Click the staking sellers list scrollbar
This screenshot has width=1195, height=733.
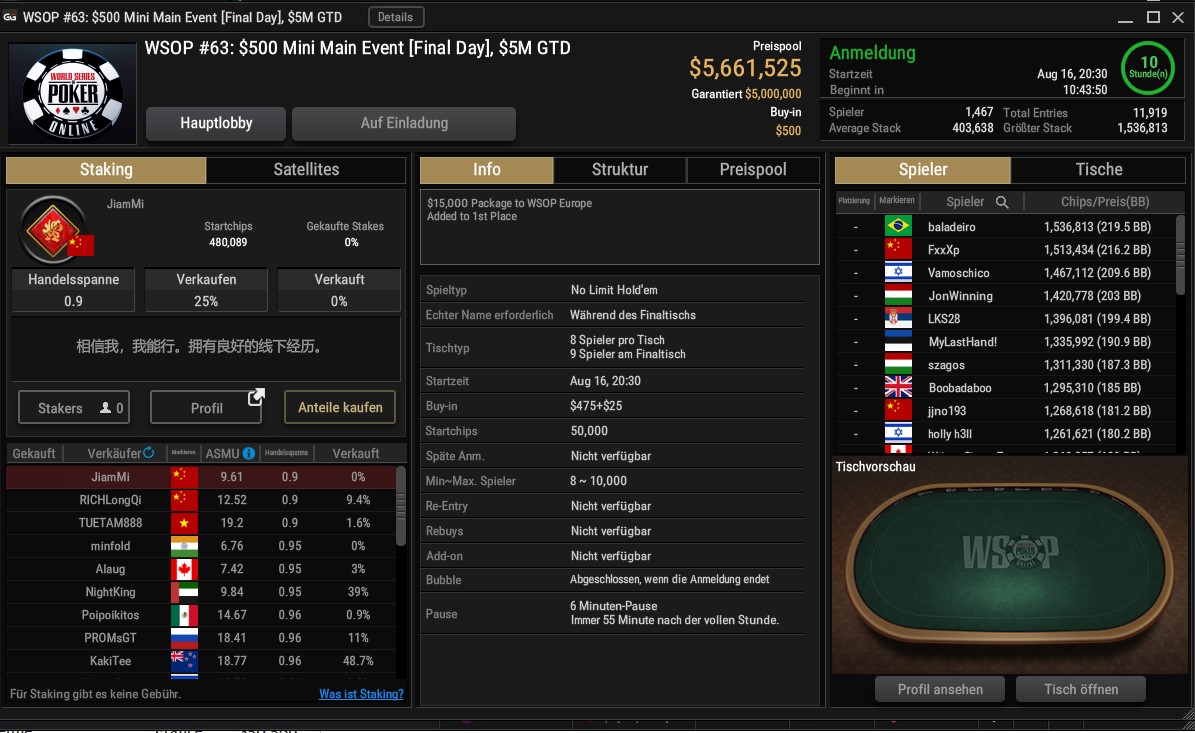[401, 506]
